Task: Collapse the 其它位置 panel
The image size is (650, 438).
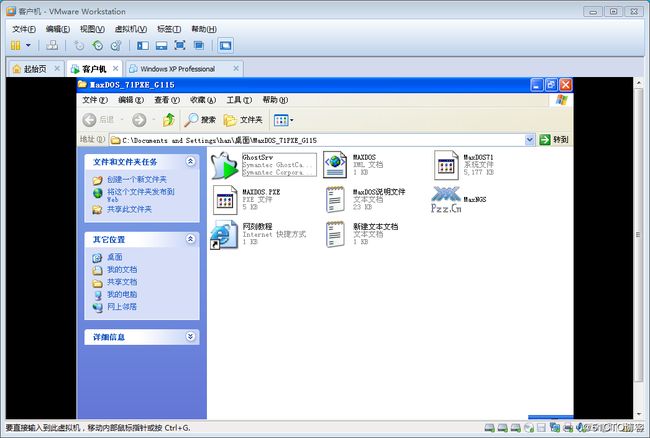Action: [x=190, y=239]
